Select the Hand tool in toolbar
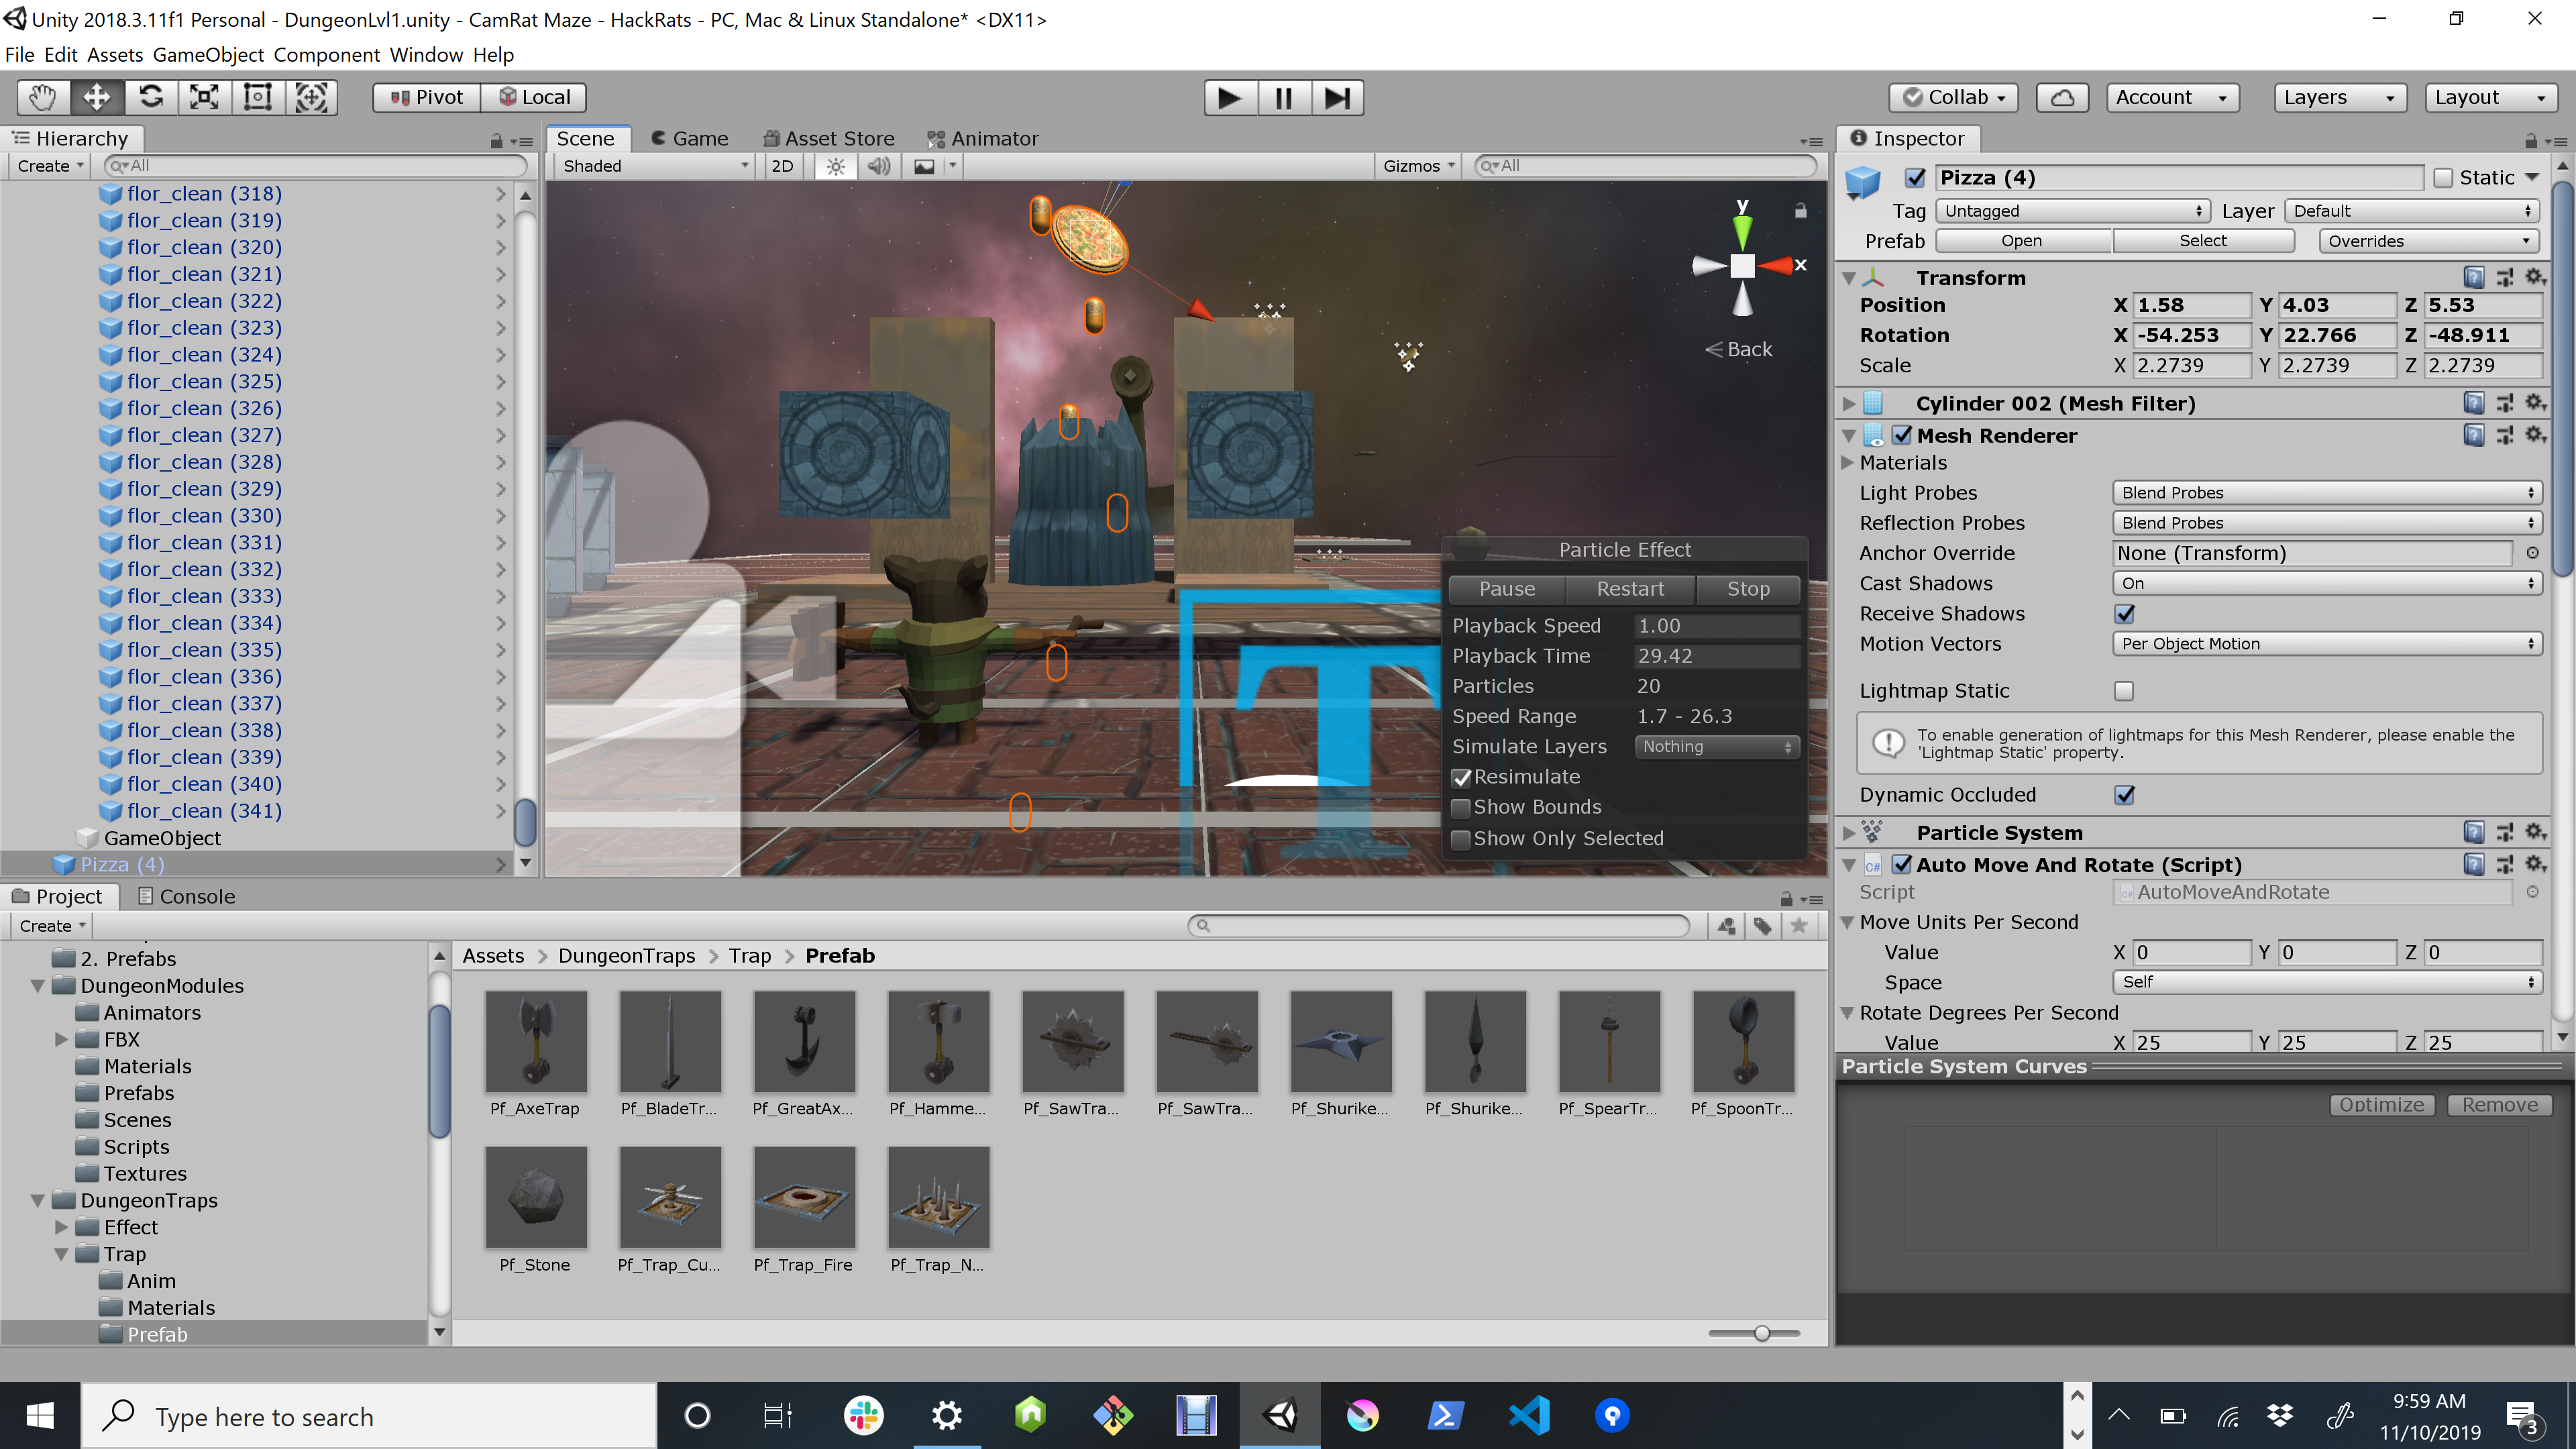Screen dimensions: 2576x1449 click(42, 97)
